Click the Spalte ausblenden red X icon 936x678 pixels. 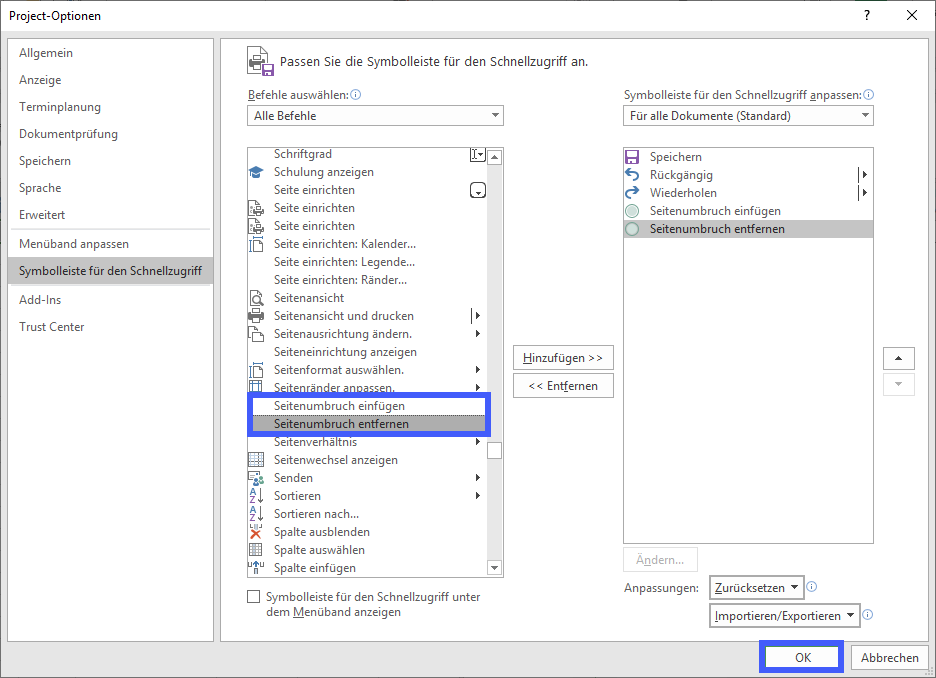[x=255, y=532]
